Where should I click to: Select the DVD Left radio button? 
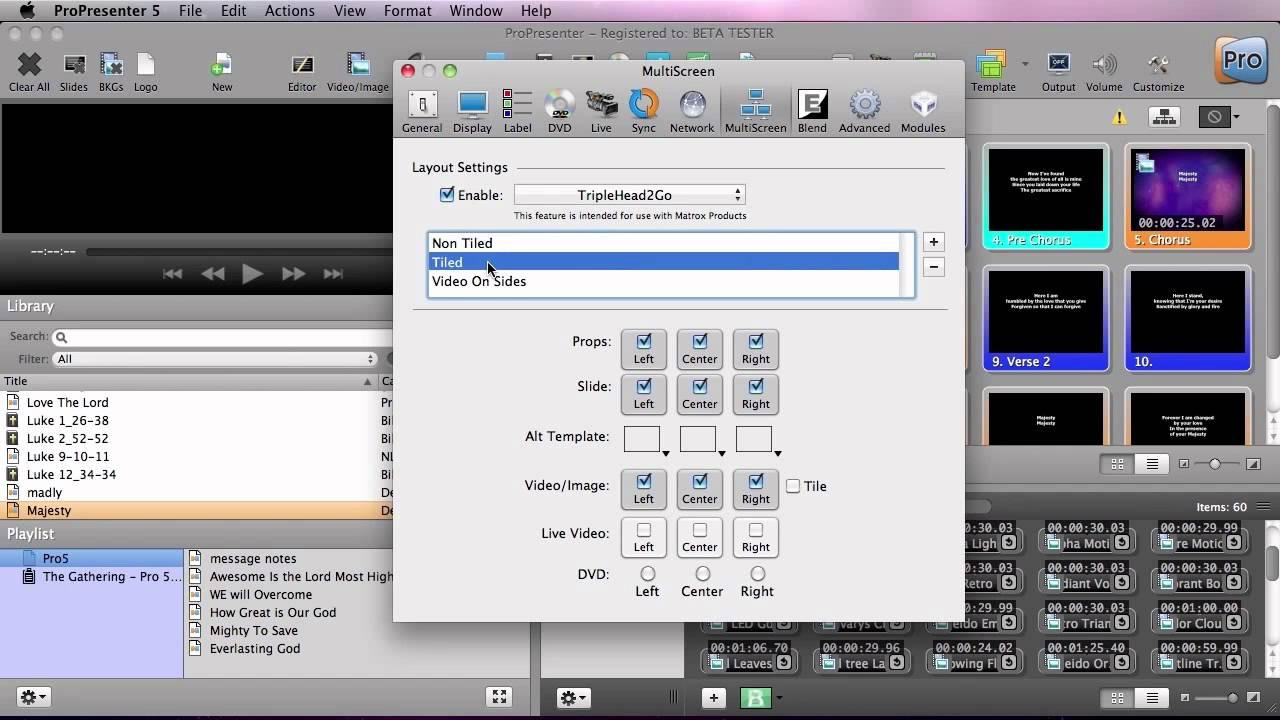coord(648,574)
